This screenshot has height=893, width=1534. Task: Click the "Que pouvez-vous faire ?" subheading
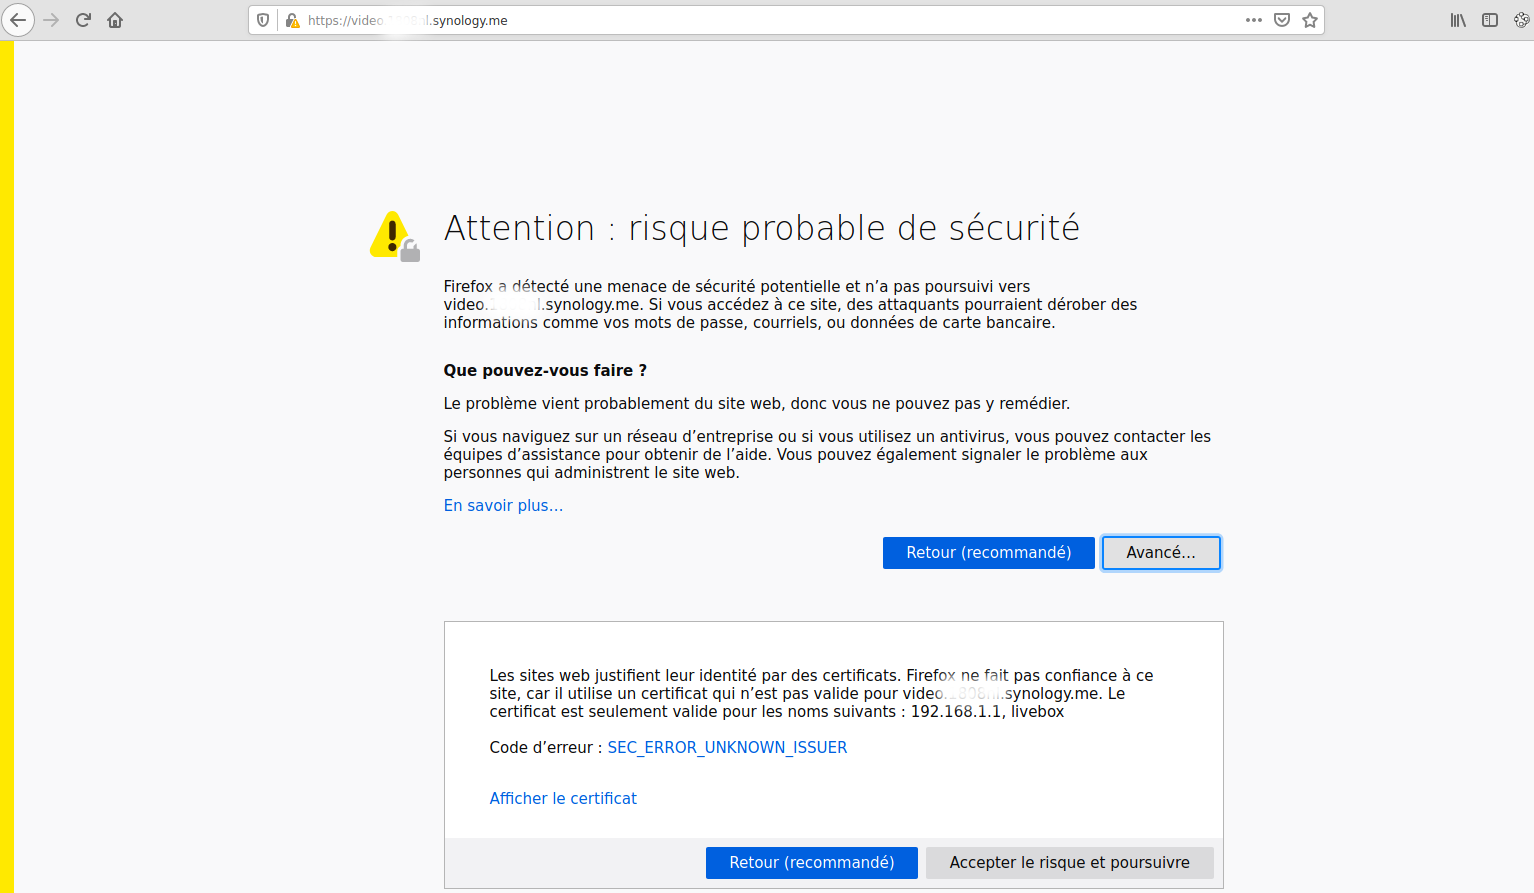(x=545, y=371)
